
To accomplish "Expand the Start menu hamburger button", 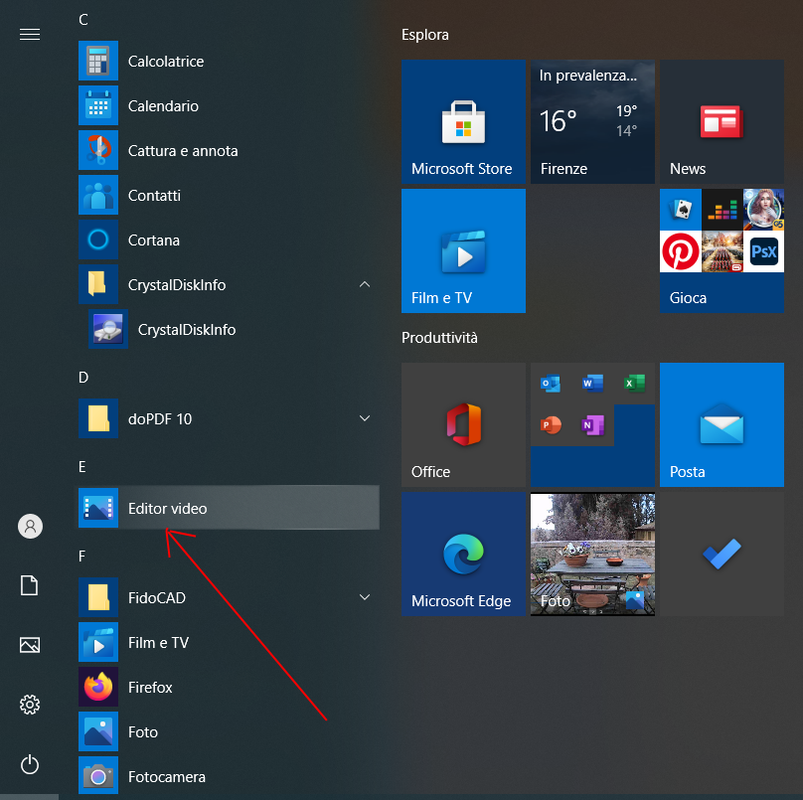I will (x=30, y=34).
